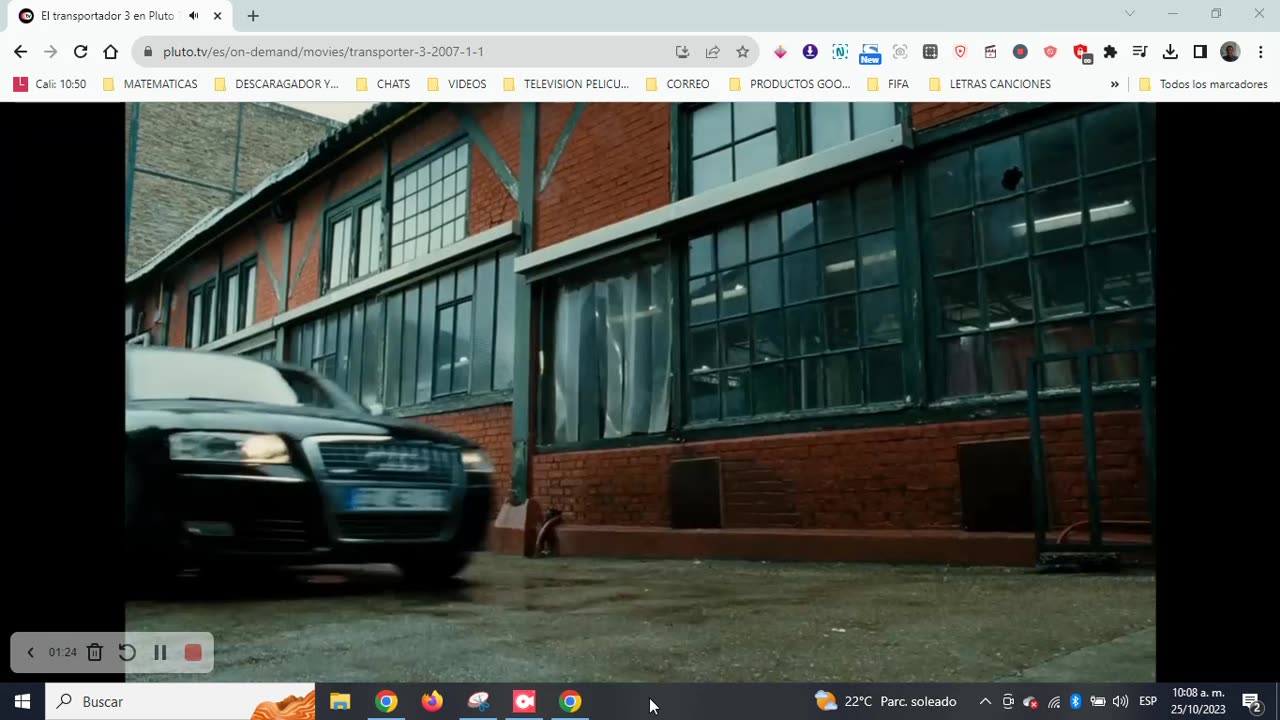This screenshot has height=720, width=1280.
Task: Open the profile avatar menu
Action: tap(1230, 52)
